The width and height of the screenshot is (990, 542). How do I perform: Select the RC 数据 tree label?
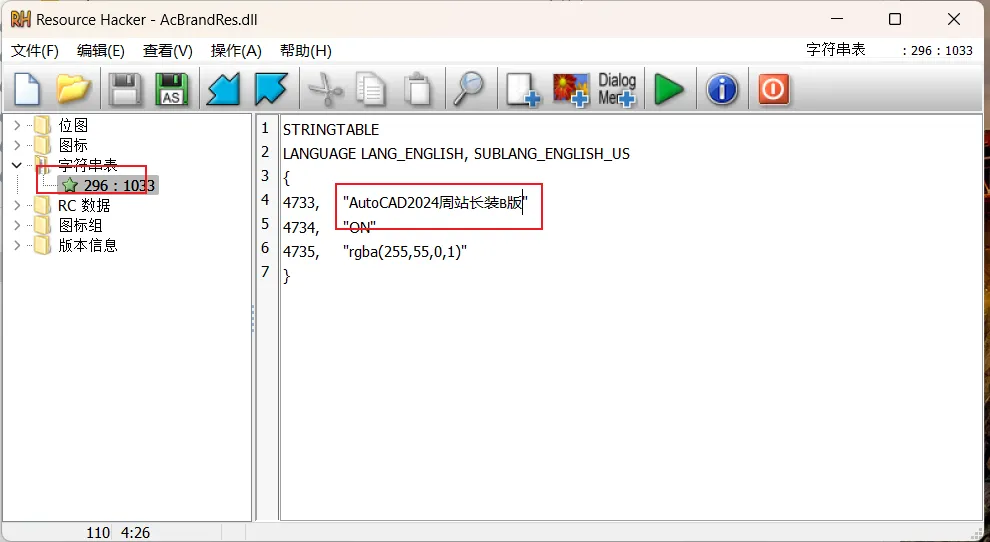coord(85,205)
